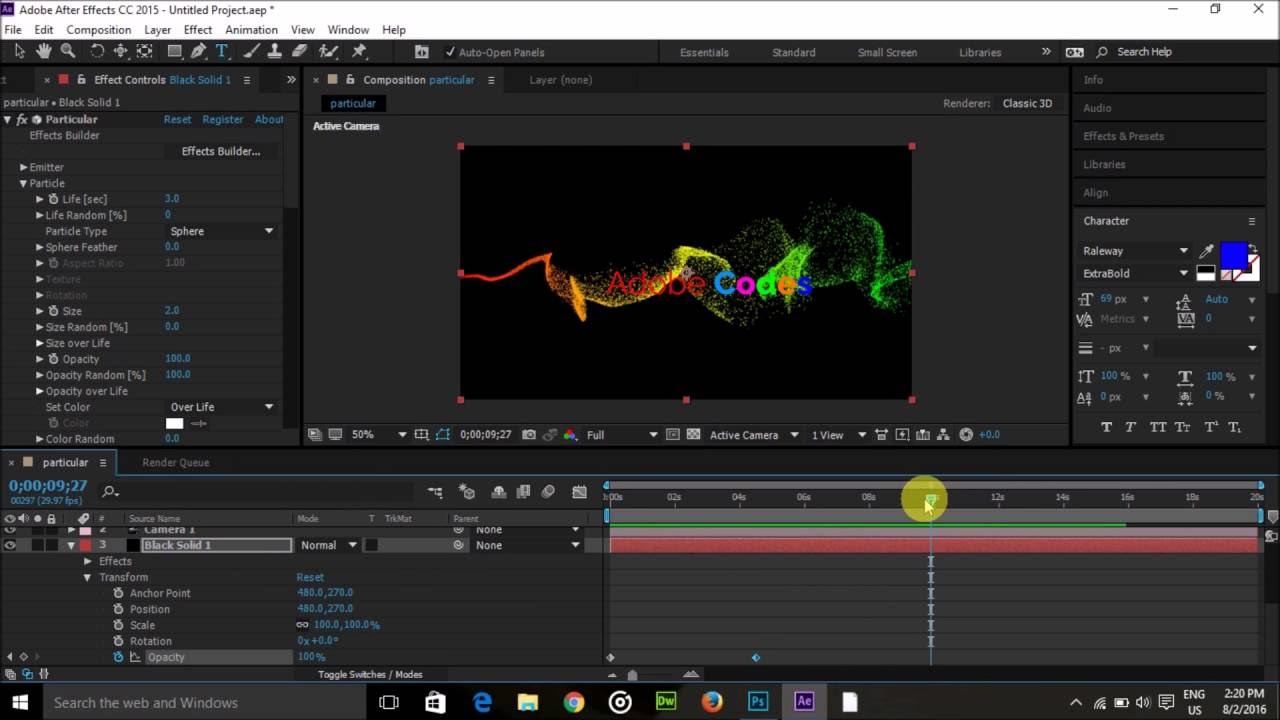Open the Layer menu

pos(157,30)
